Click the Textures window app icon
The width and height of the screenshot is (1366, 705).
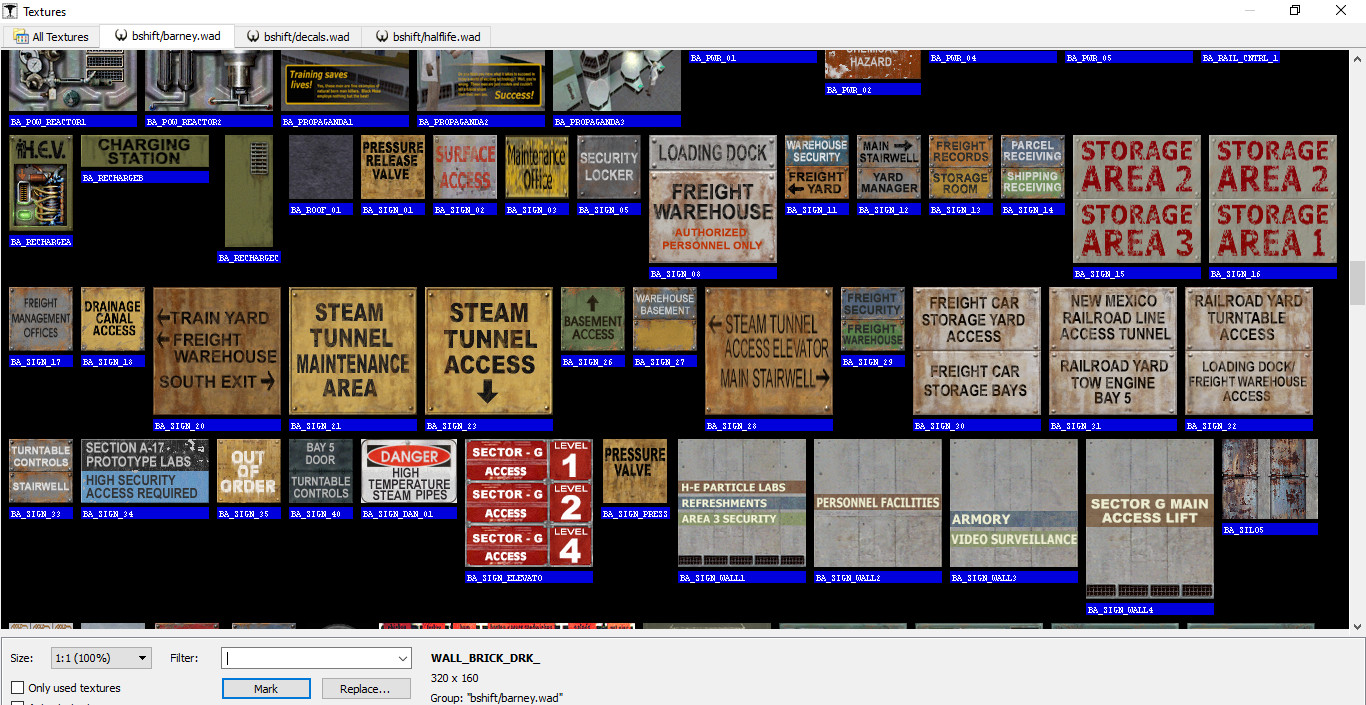(11, 12)
